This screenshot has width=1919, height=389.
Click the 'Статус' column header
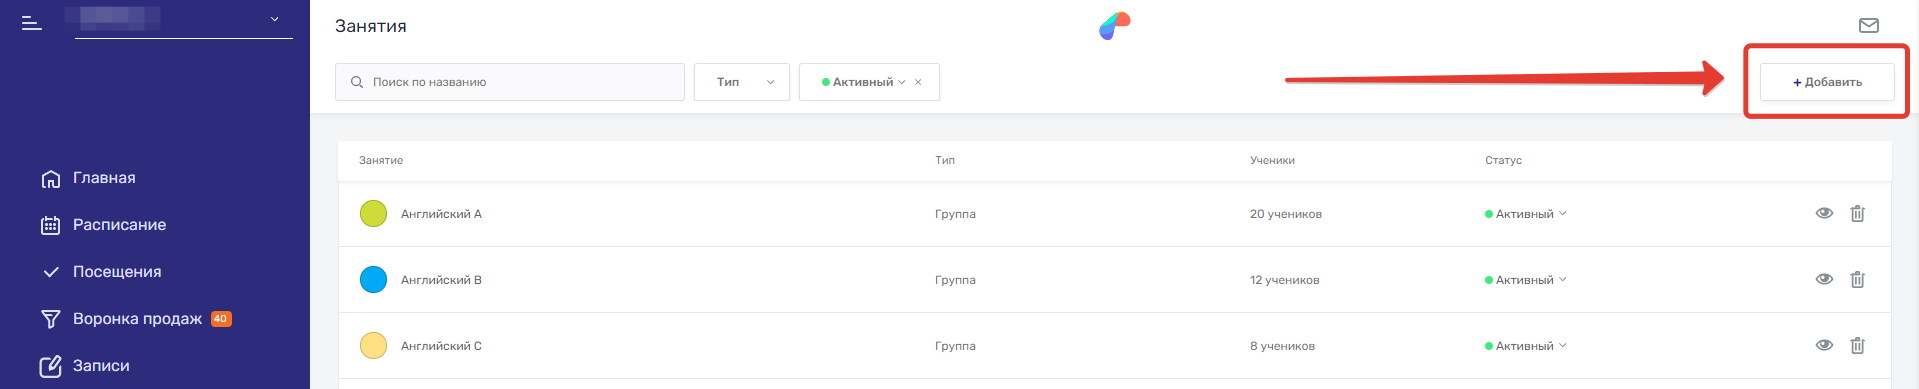(x=1503, y=160)
